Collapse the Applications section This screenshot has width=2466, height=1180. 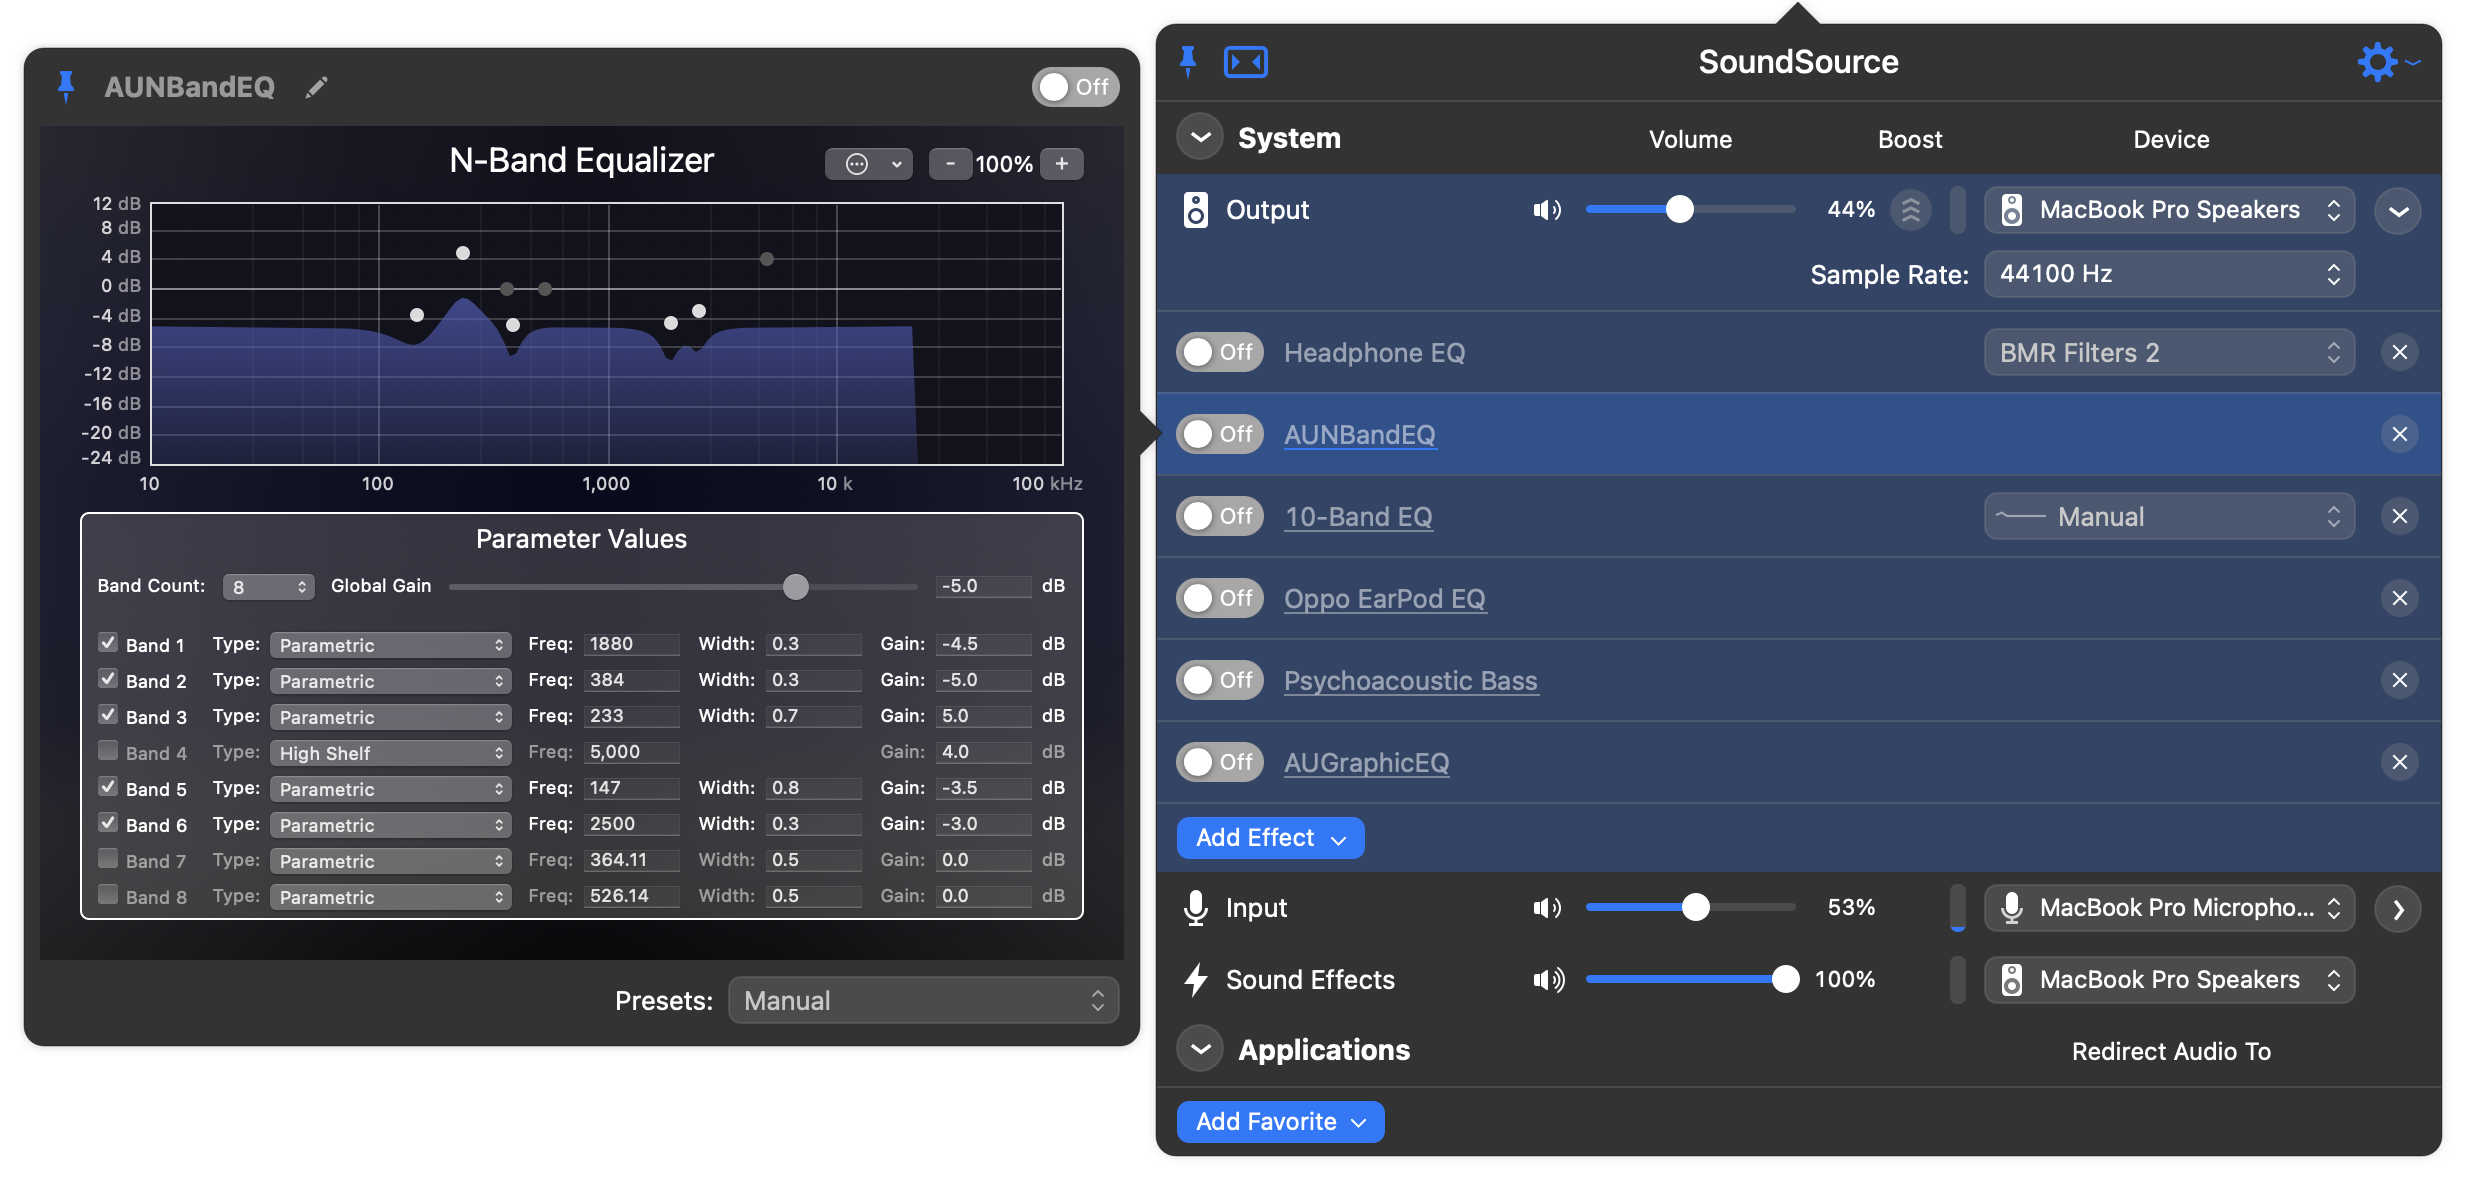pyautogui.click(x=1200, y=1049)
